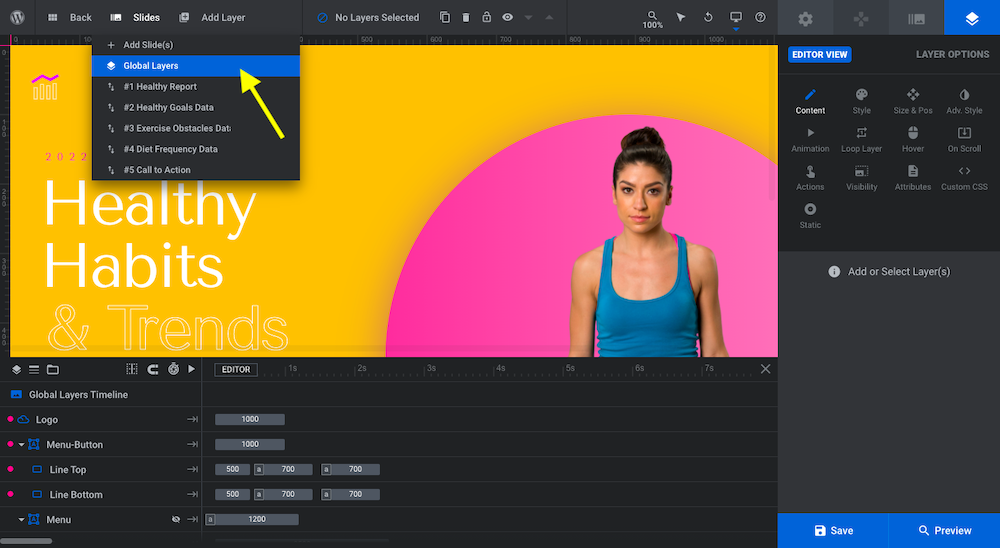The image size is (1000, 548).
Task: Open the Content layer option
Action: 810,101
